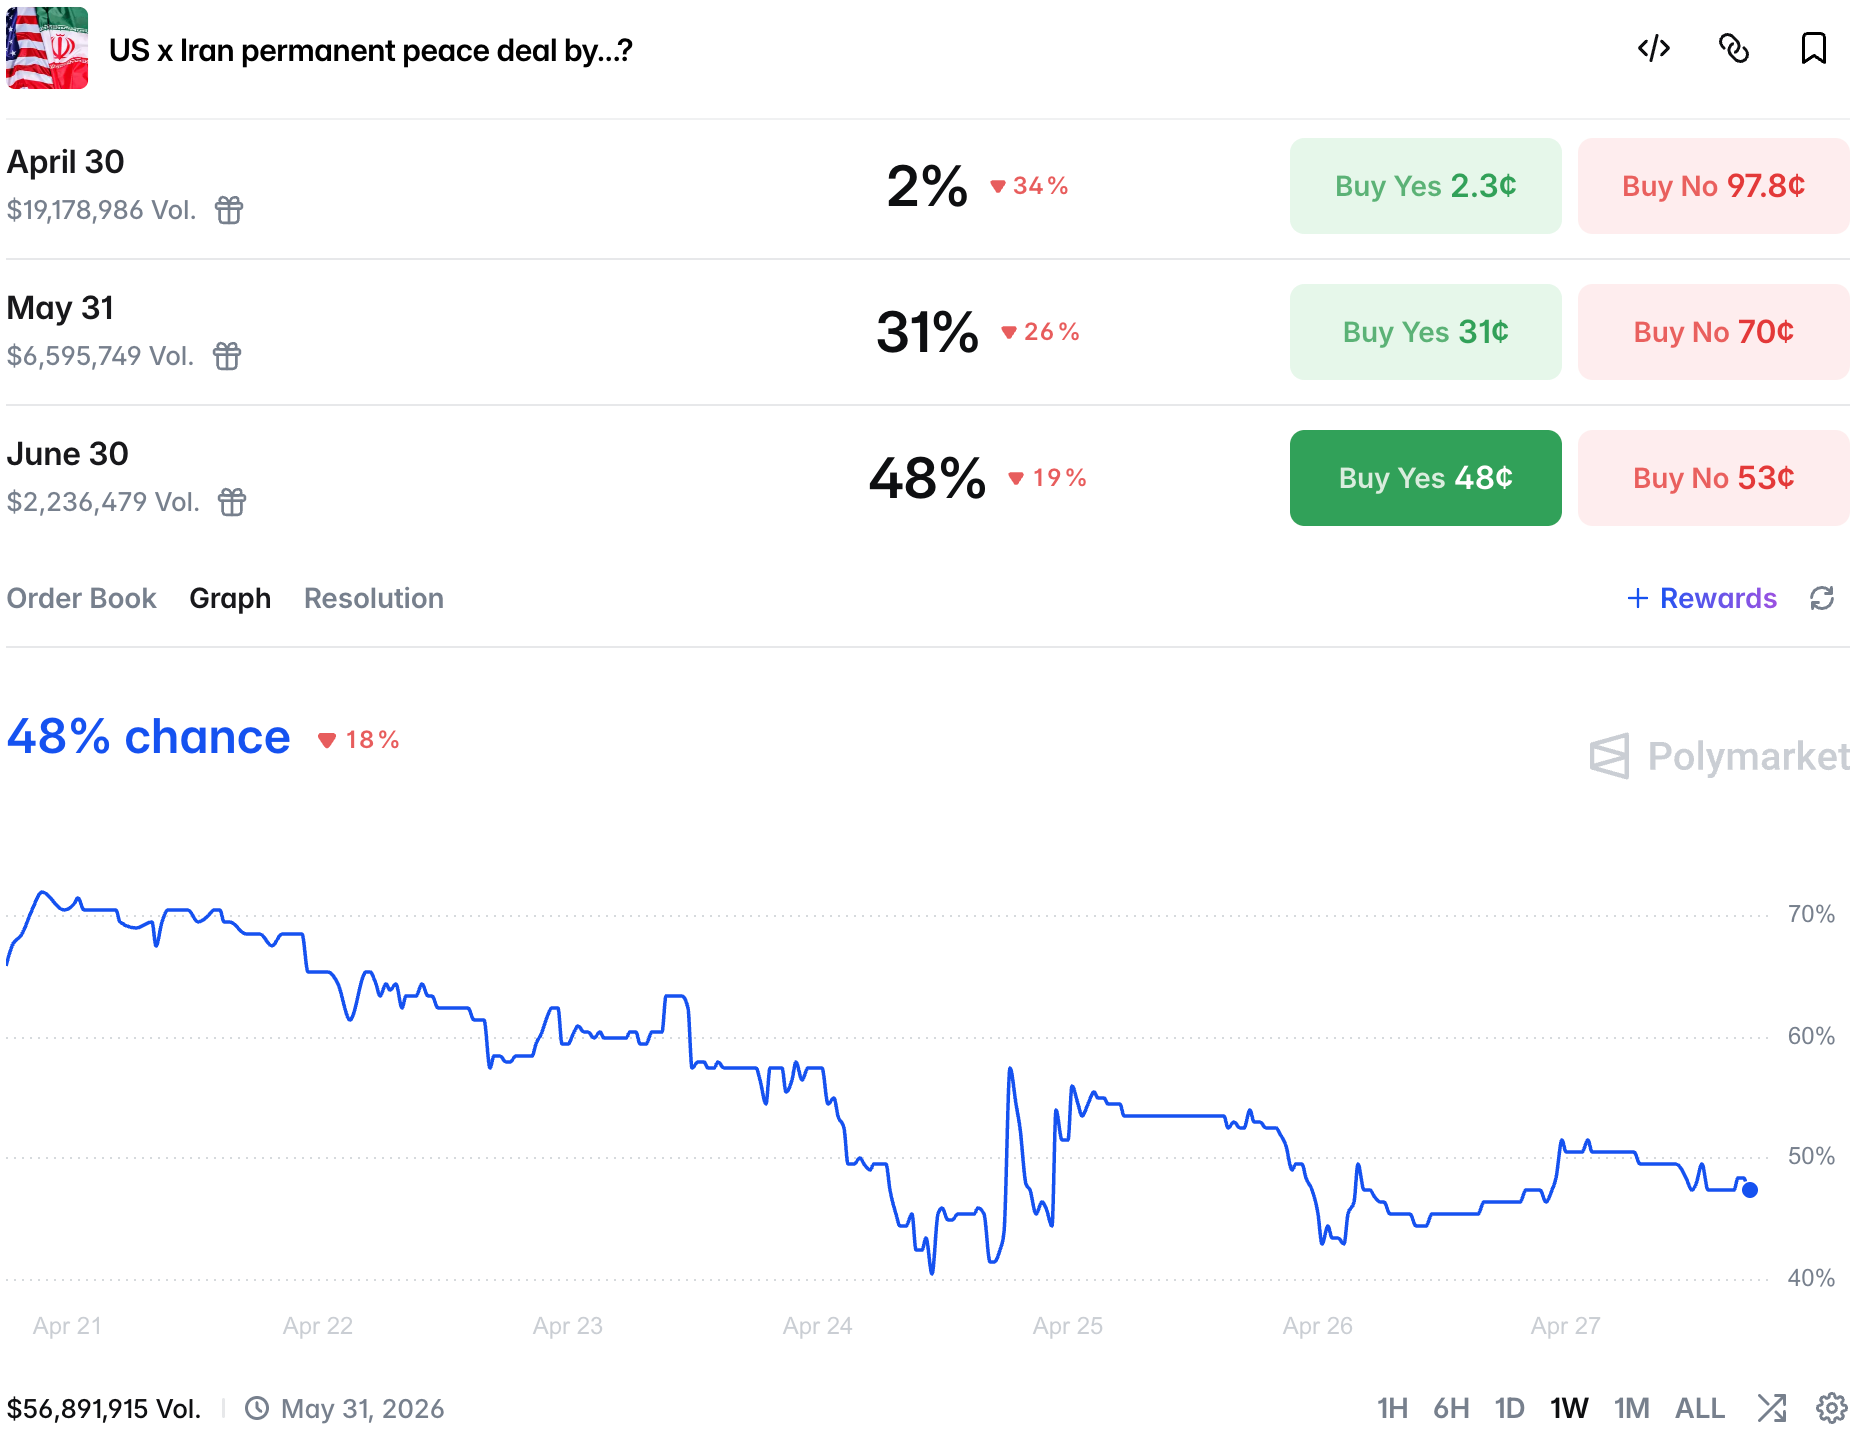Screen dimensions: 1858x1436
Task: Buy No at 70¢ for May 31
Action: (x=1713, y=332)
